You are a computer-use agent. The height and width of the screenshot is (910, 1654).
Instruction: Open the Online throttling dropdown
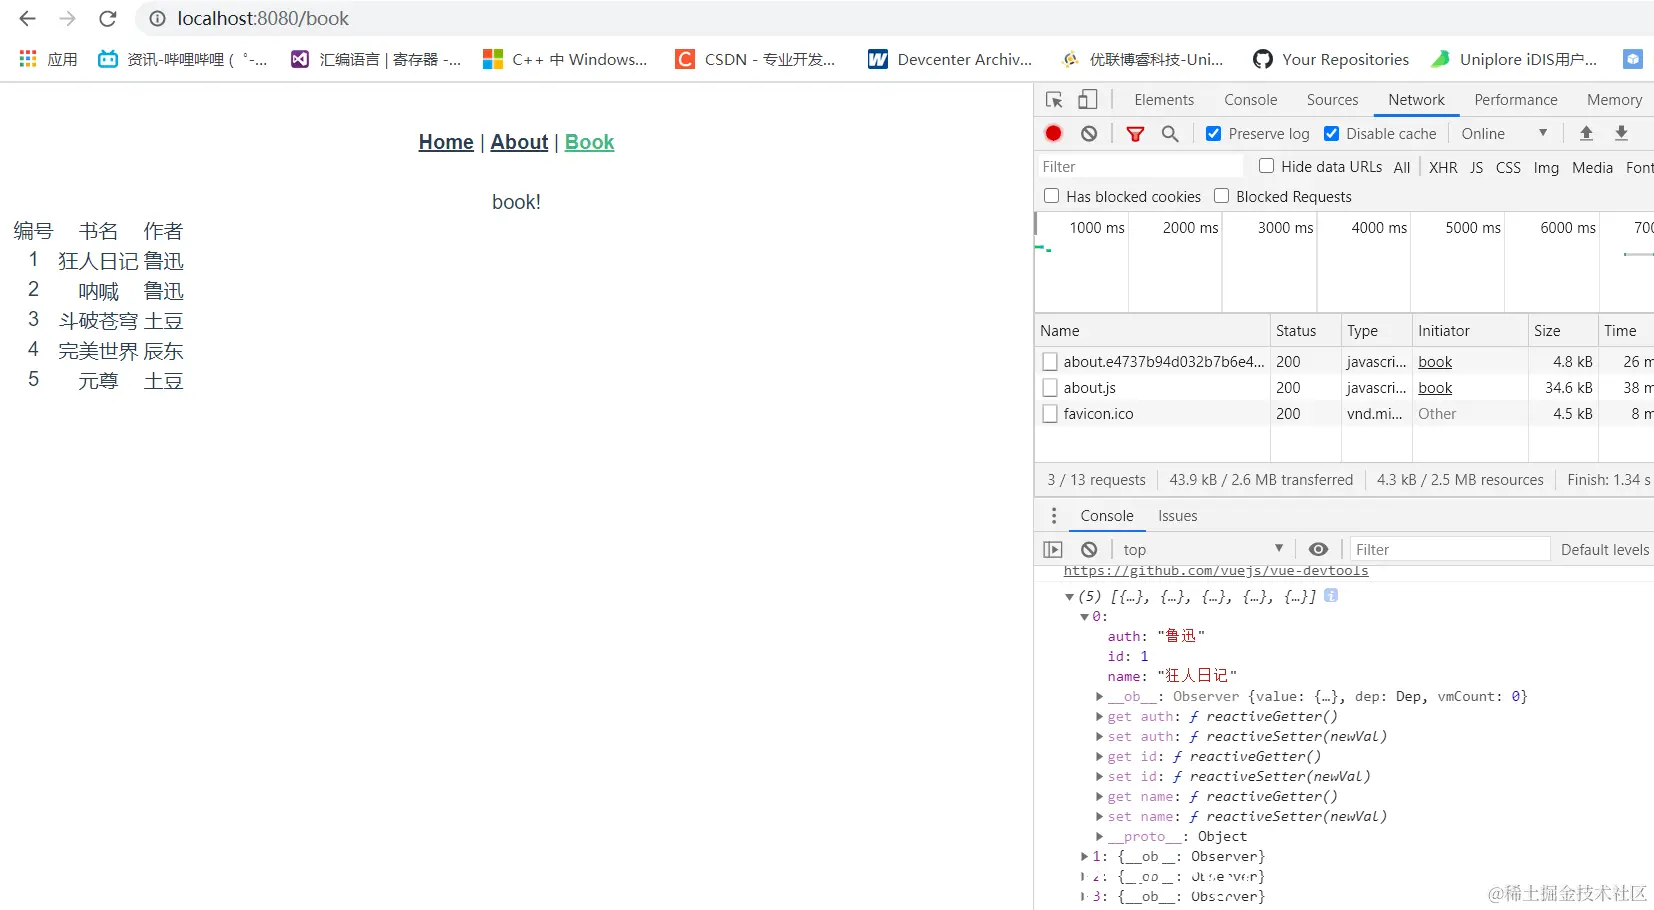(1505, 133)
